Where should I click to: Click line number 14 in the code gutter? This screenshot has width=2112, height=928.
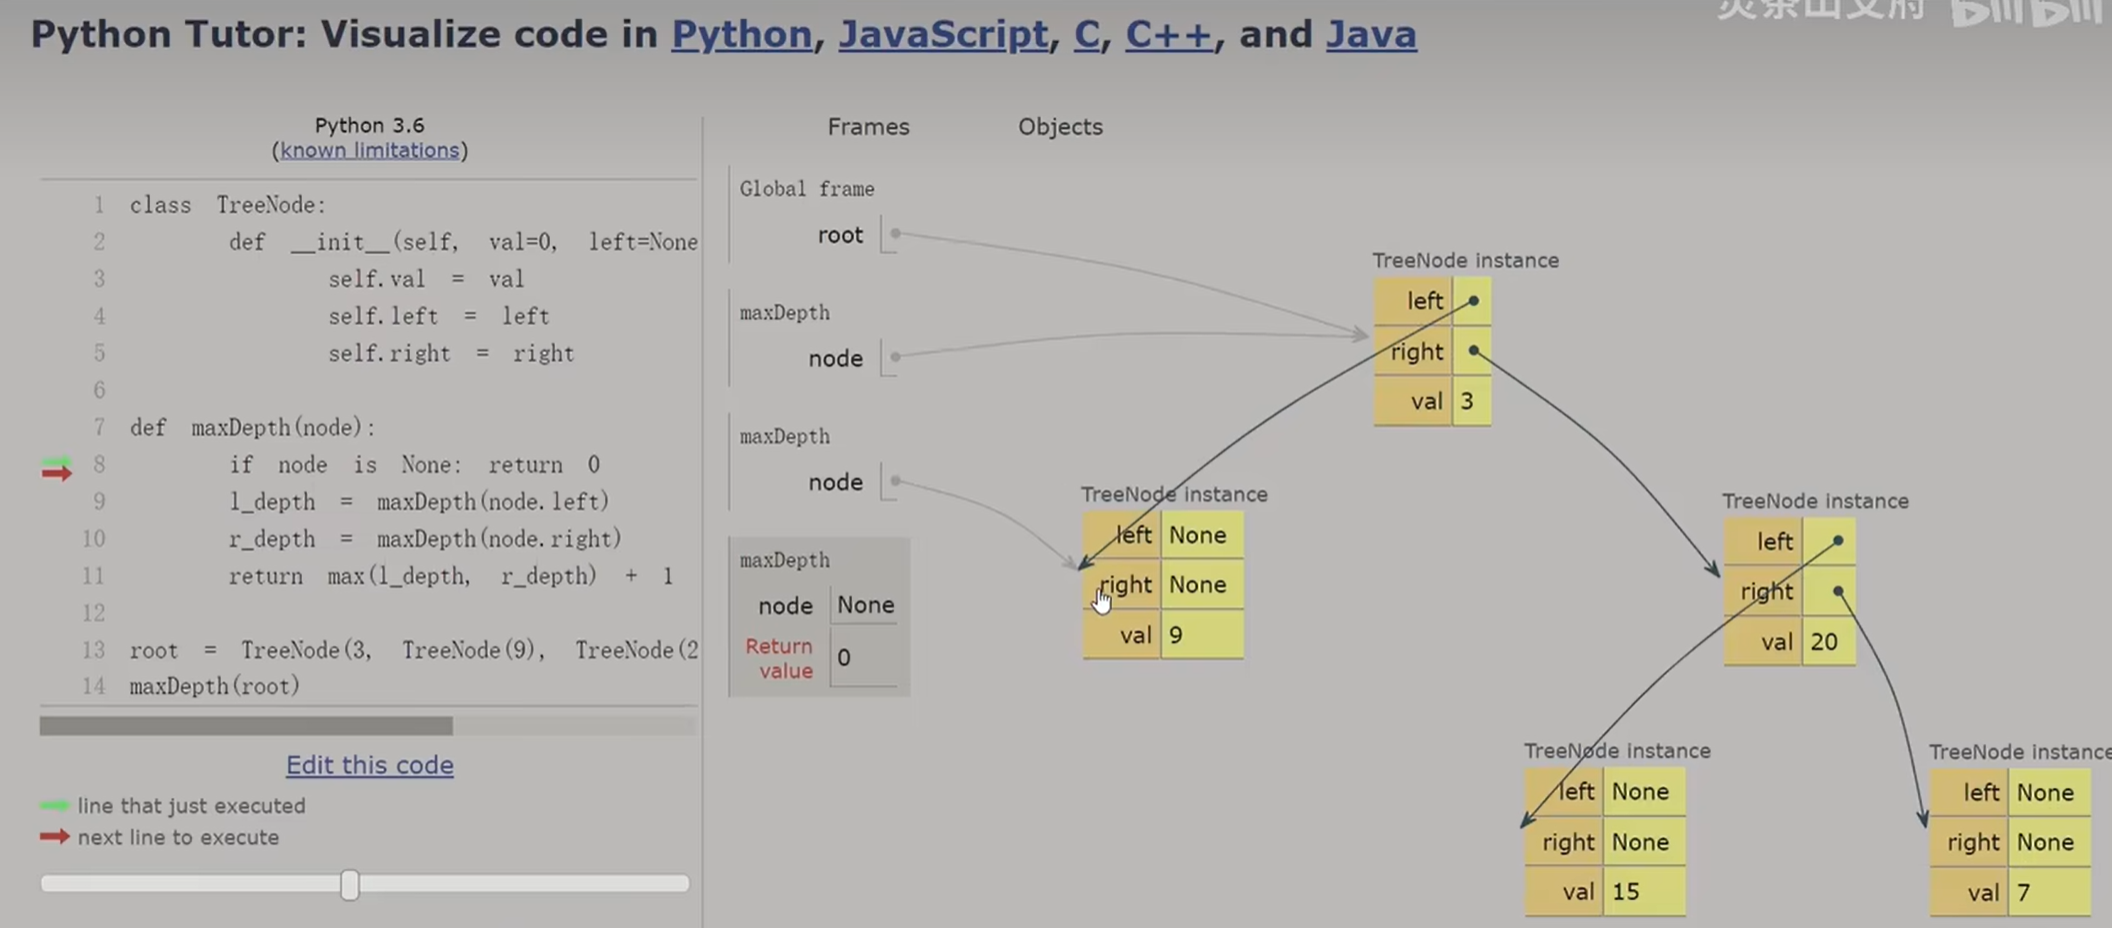(x=93, y=686)
